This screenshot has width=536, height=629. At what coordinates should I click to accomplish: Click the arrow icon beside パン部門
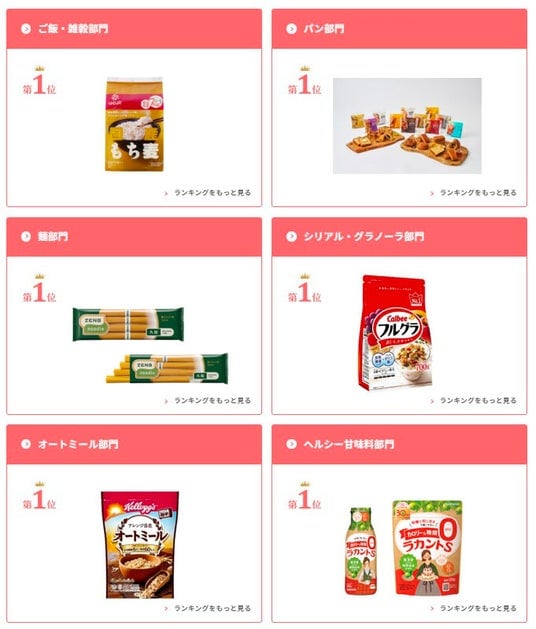(291, 29)
